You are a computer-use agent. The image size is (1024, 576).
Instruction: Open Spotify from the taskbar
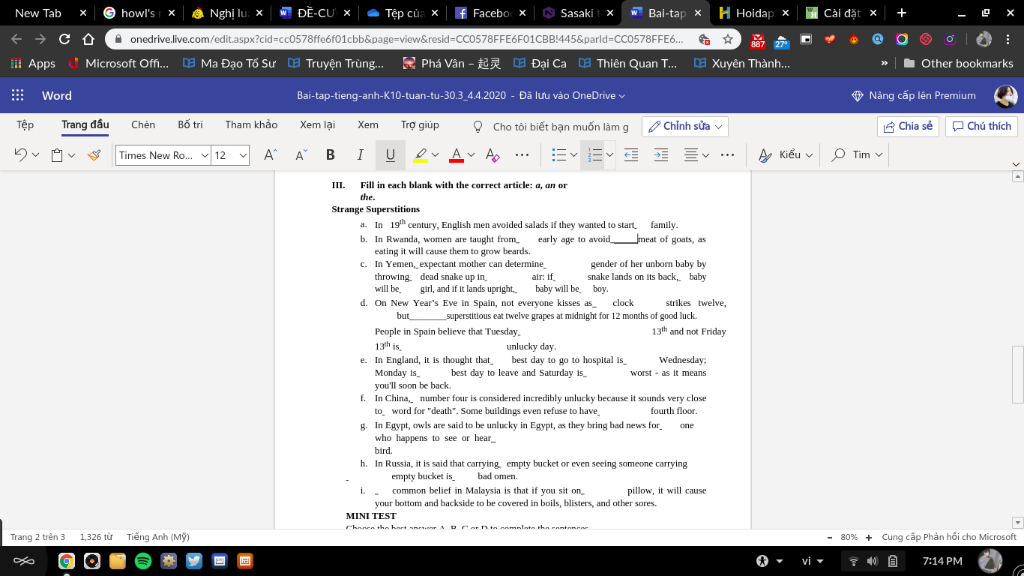[143, 561]
